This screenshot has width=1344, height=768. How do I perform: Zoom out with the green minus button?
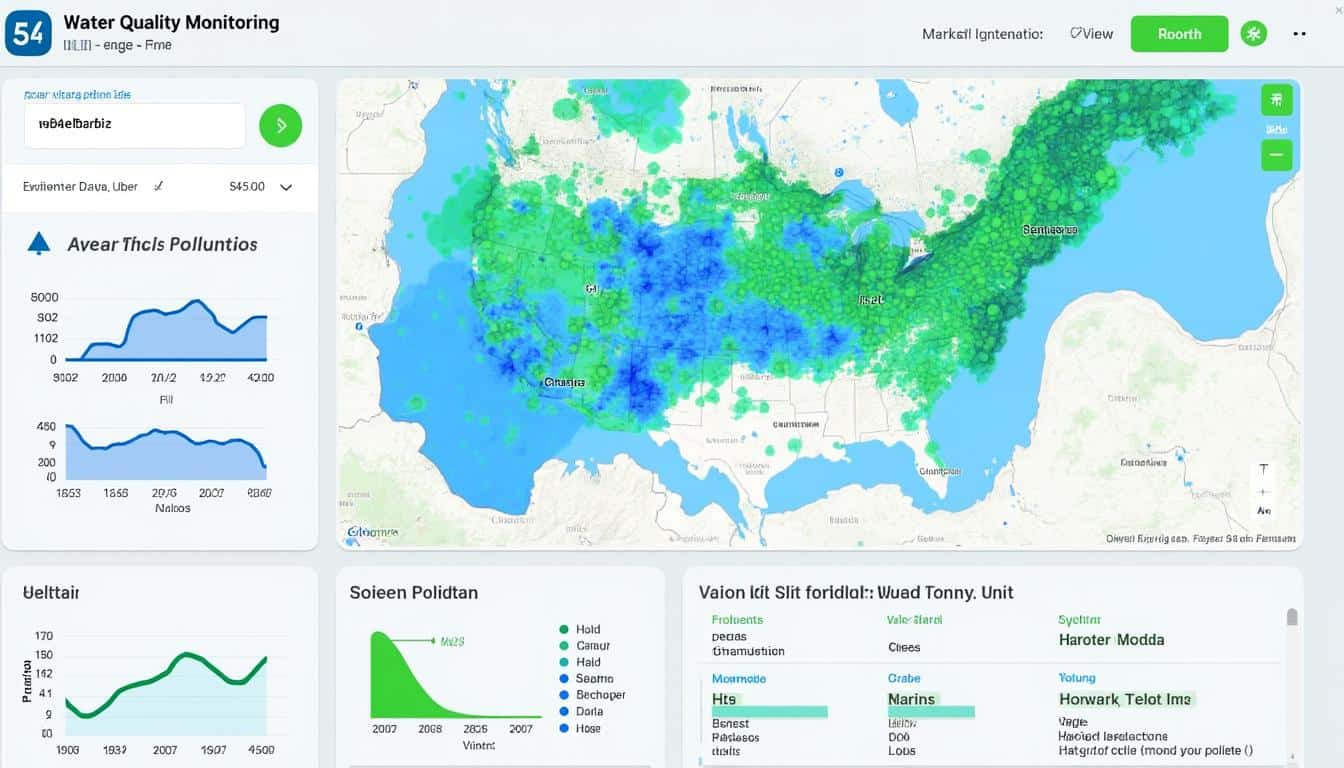(x=1276, y=155)
